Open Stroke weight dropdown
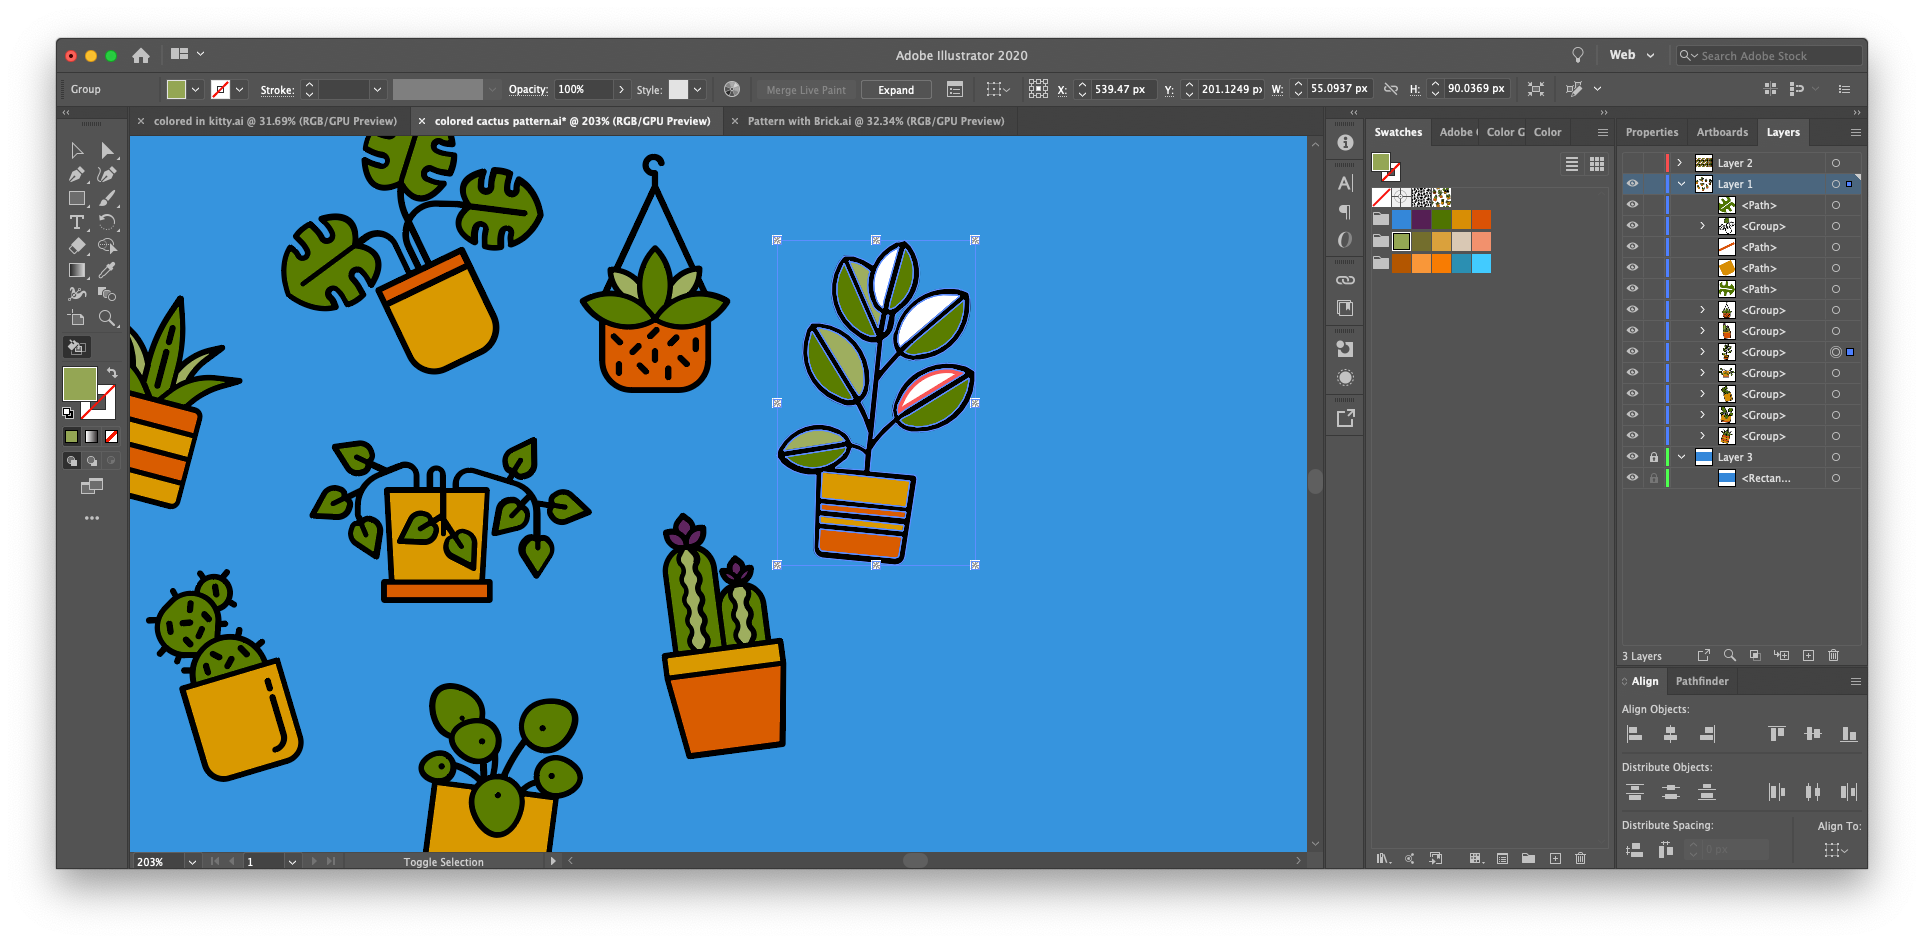Image resolution: width=1924 pixels, height=943 pixels. [377, 89]
